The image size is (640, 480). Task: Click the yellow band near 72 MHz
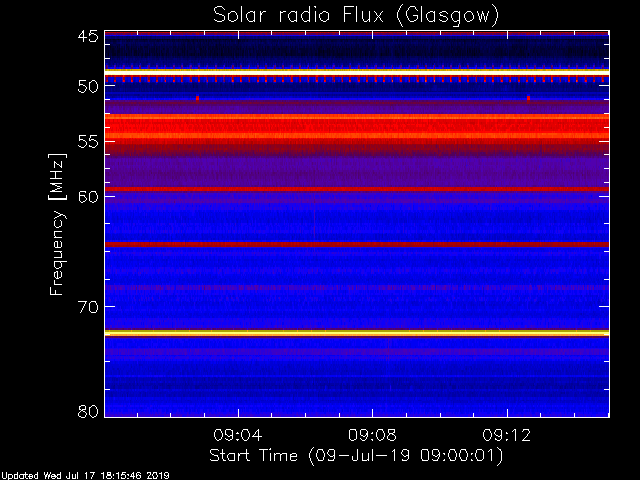[x=357, y=333]
